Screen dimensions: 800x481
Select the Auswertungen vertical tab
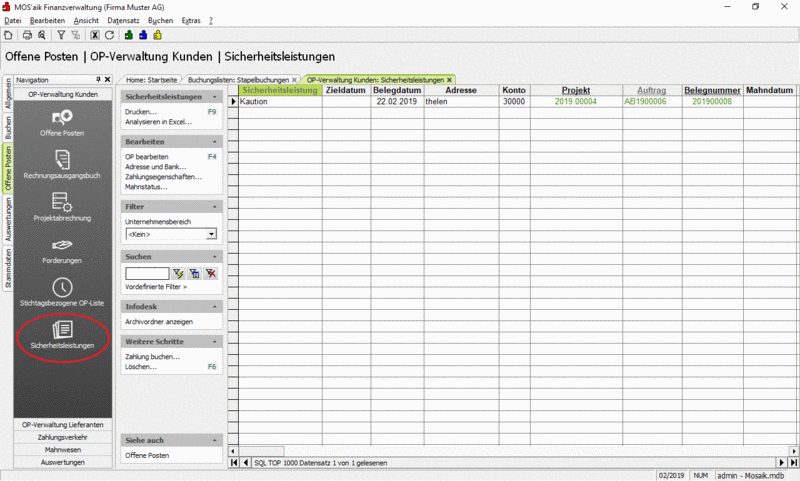8,219
